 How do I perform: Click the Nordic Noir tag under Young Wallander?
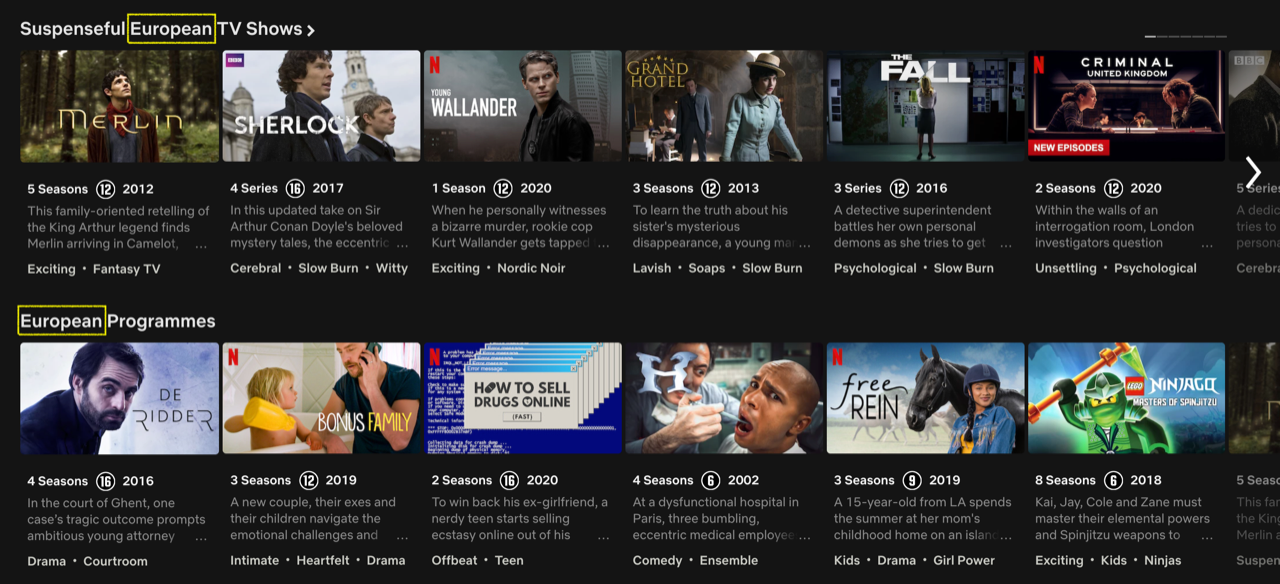pos(529,269)
